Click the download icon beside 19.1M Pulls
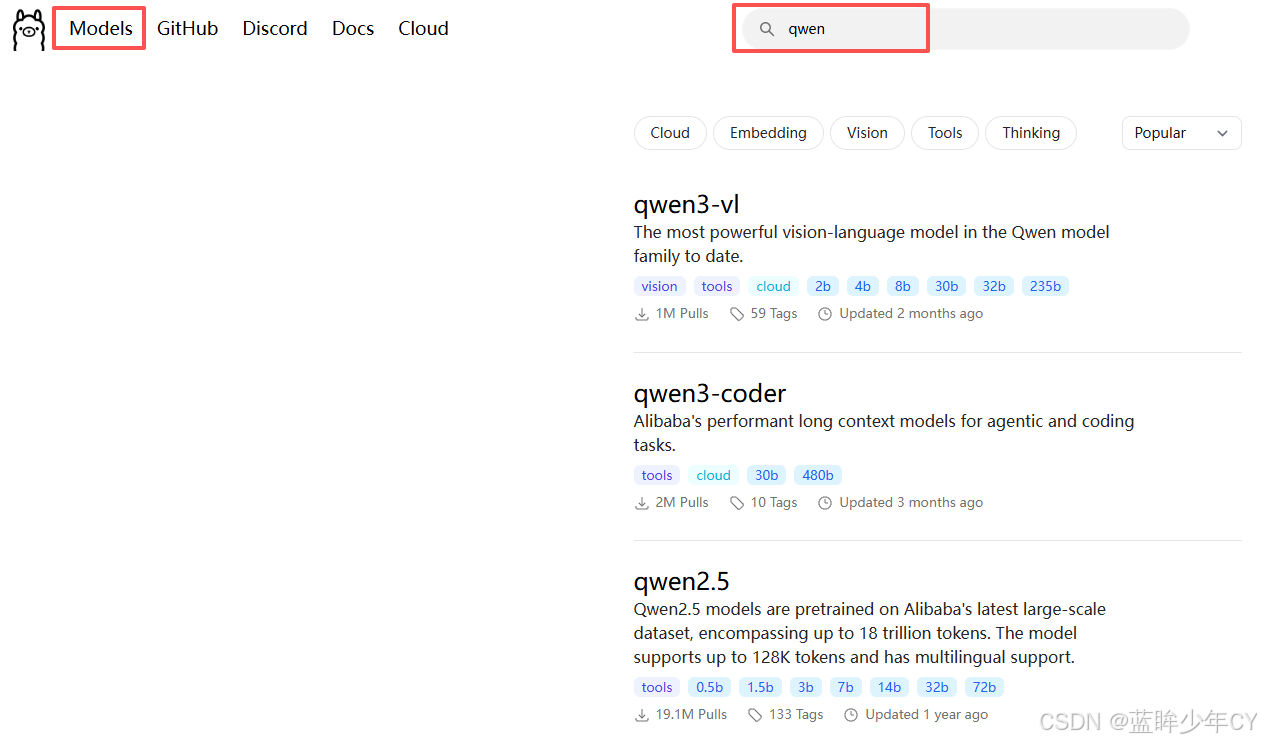The image size is (1261, 743). point(642,715)
